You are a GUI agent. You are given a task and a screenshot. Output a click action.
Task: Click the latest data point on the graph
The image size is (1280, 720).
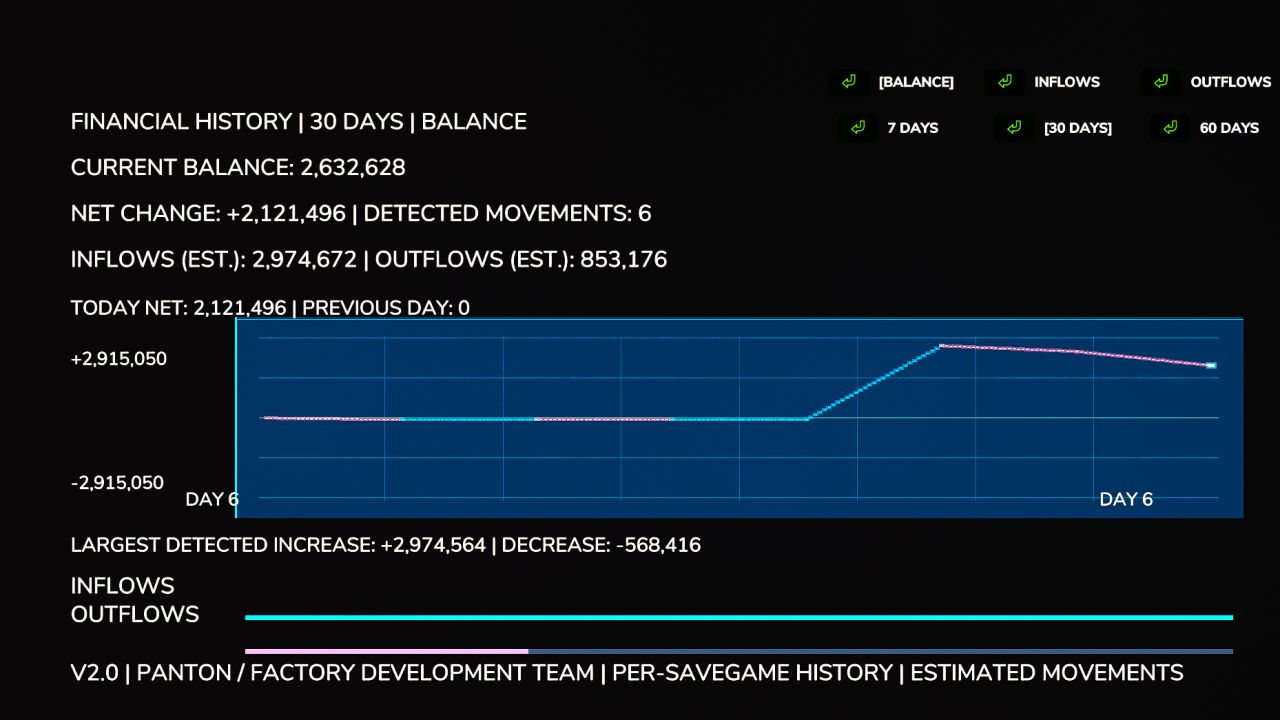(1211, 366)
